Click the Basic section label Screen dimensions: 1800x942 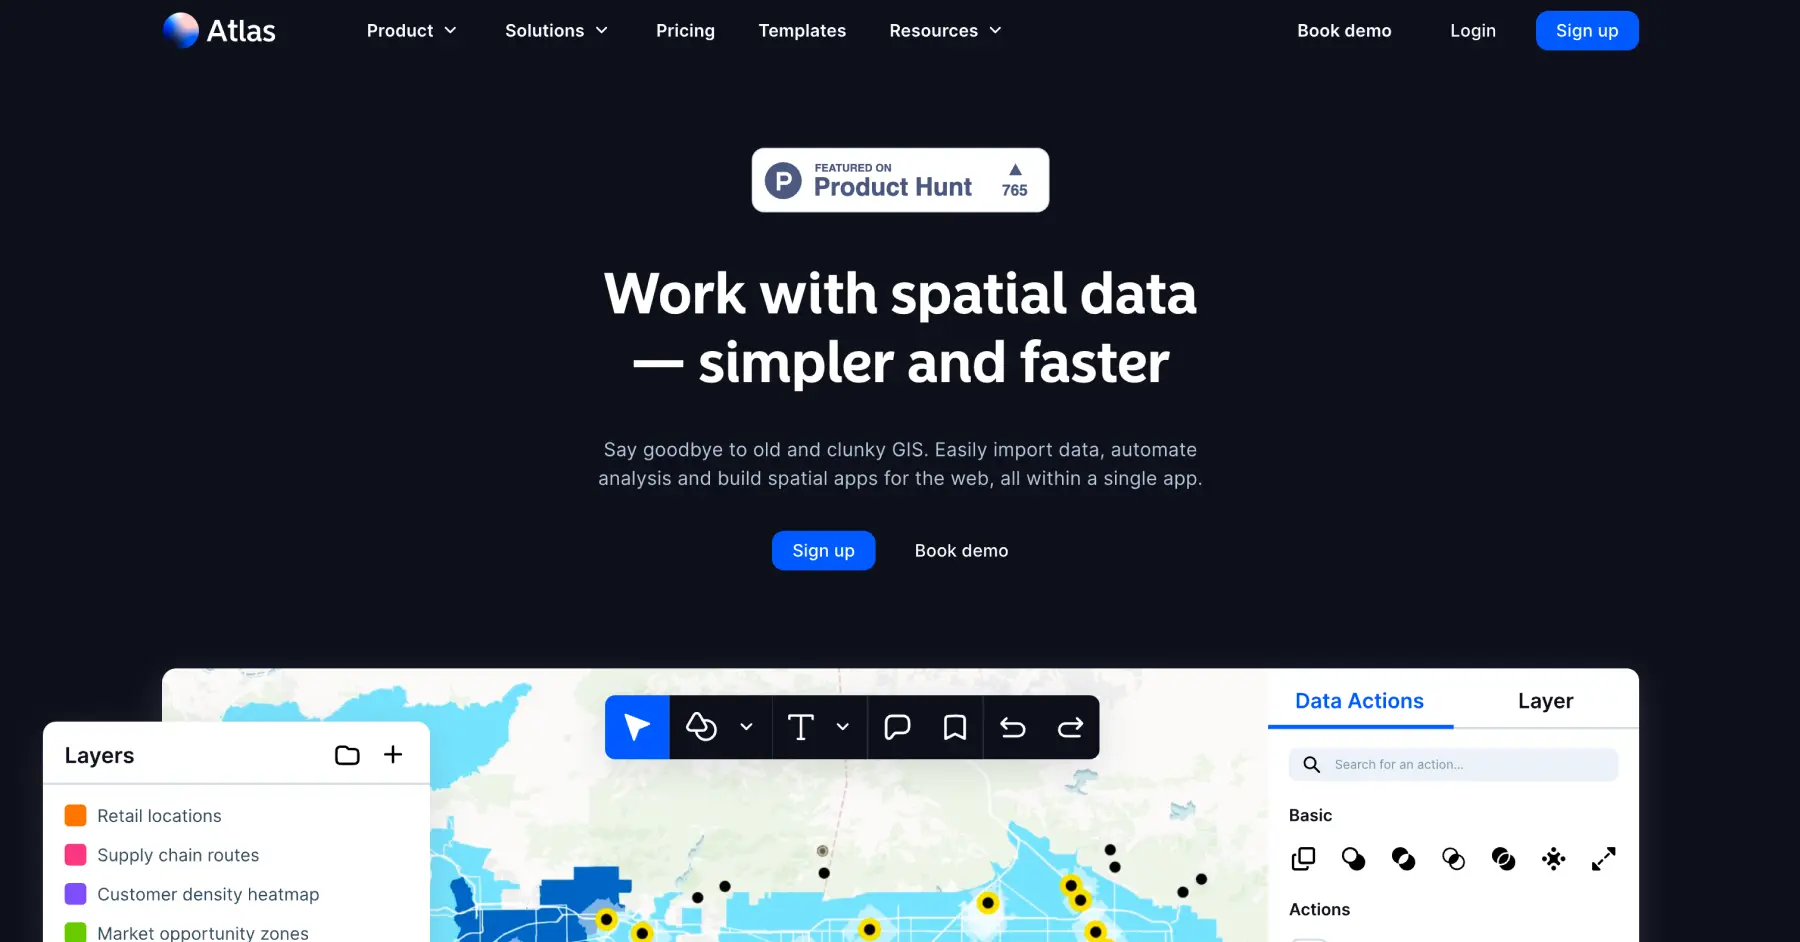tap(1310, 815)
